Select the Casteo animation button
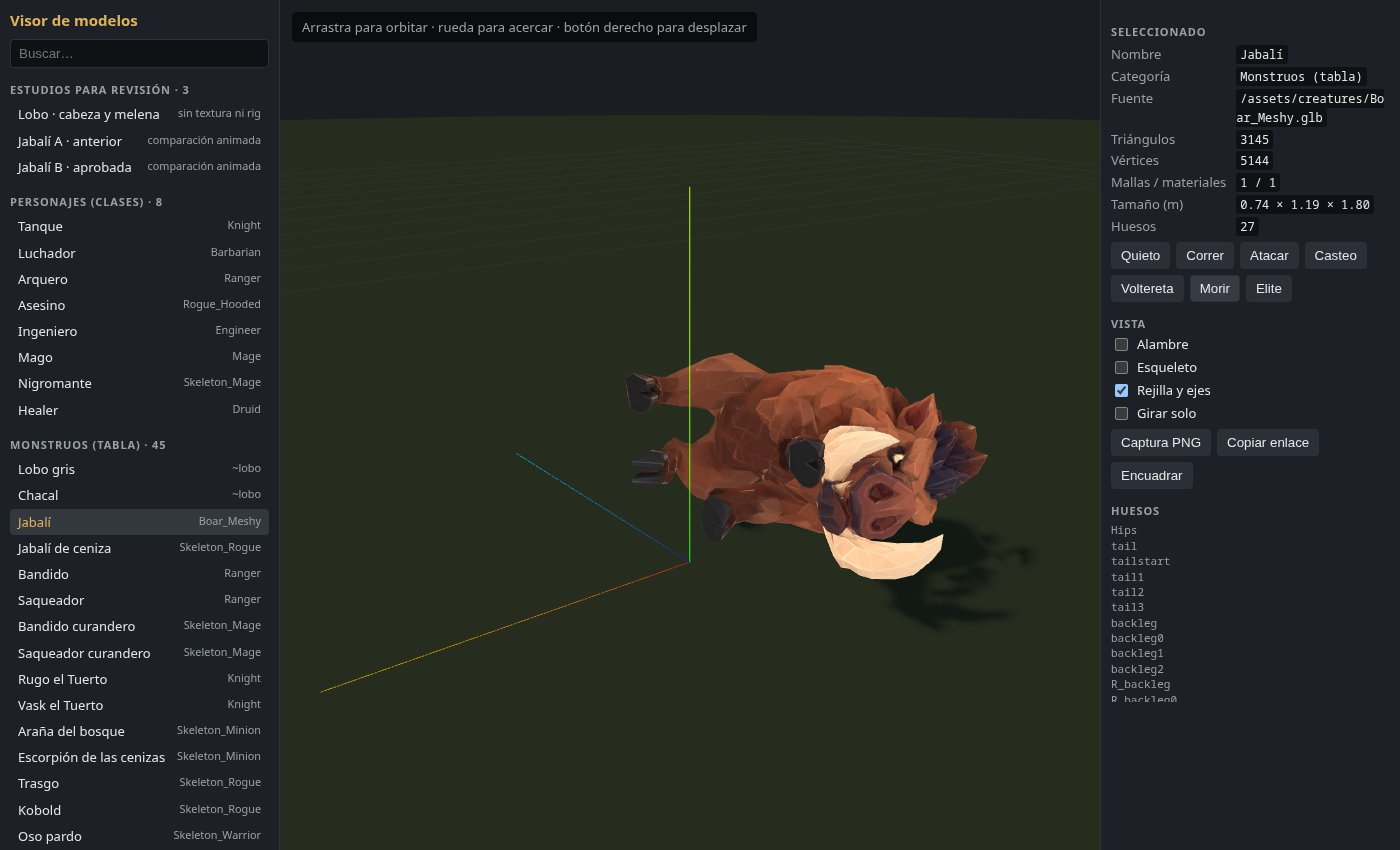Image resolution: width=1400 pixels, height=850 pixels. coord(1335,256)
